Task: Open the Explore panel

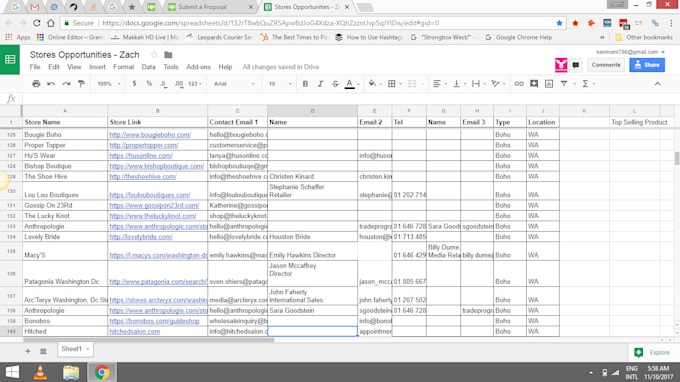Action: tap(653, 353)
